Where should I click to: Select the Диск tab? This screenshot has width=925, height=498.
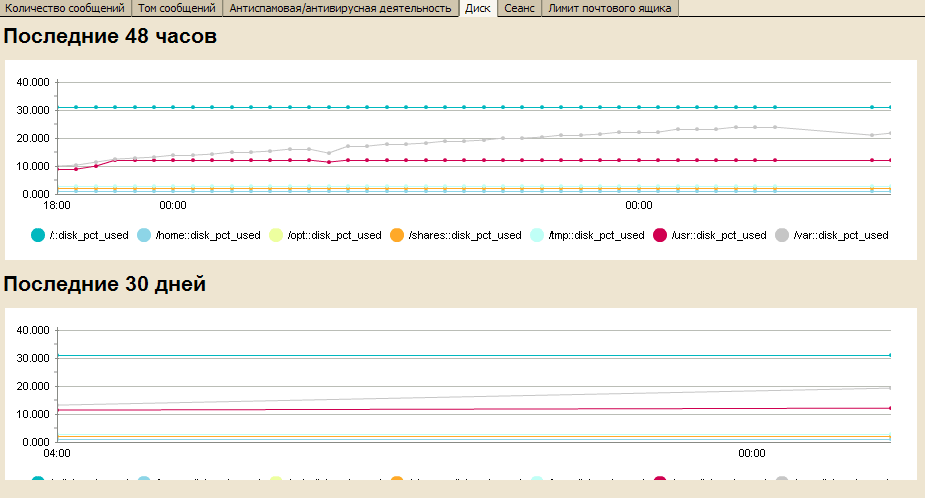click(477, 8)
